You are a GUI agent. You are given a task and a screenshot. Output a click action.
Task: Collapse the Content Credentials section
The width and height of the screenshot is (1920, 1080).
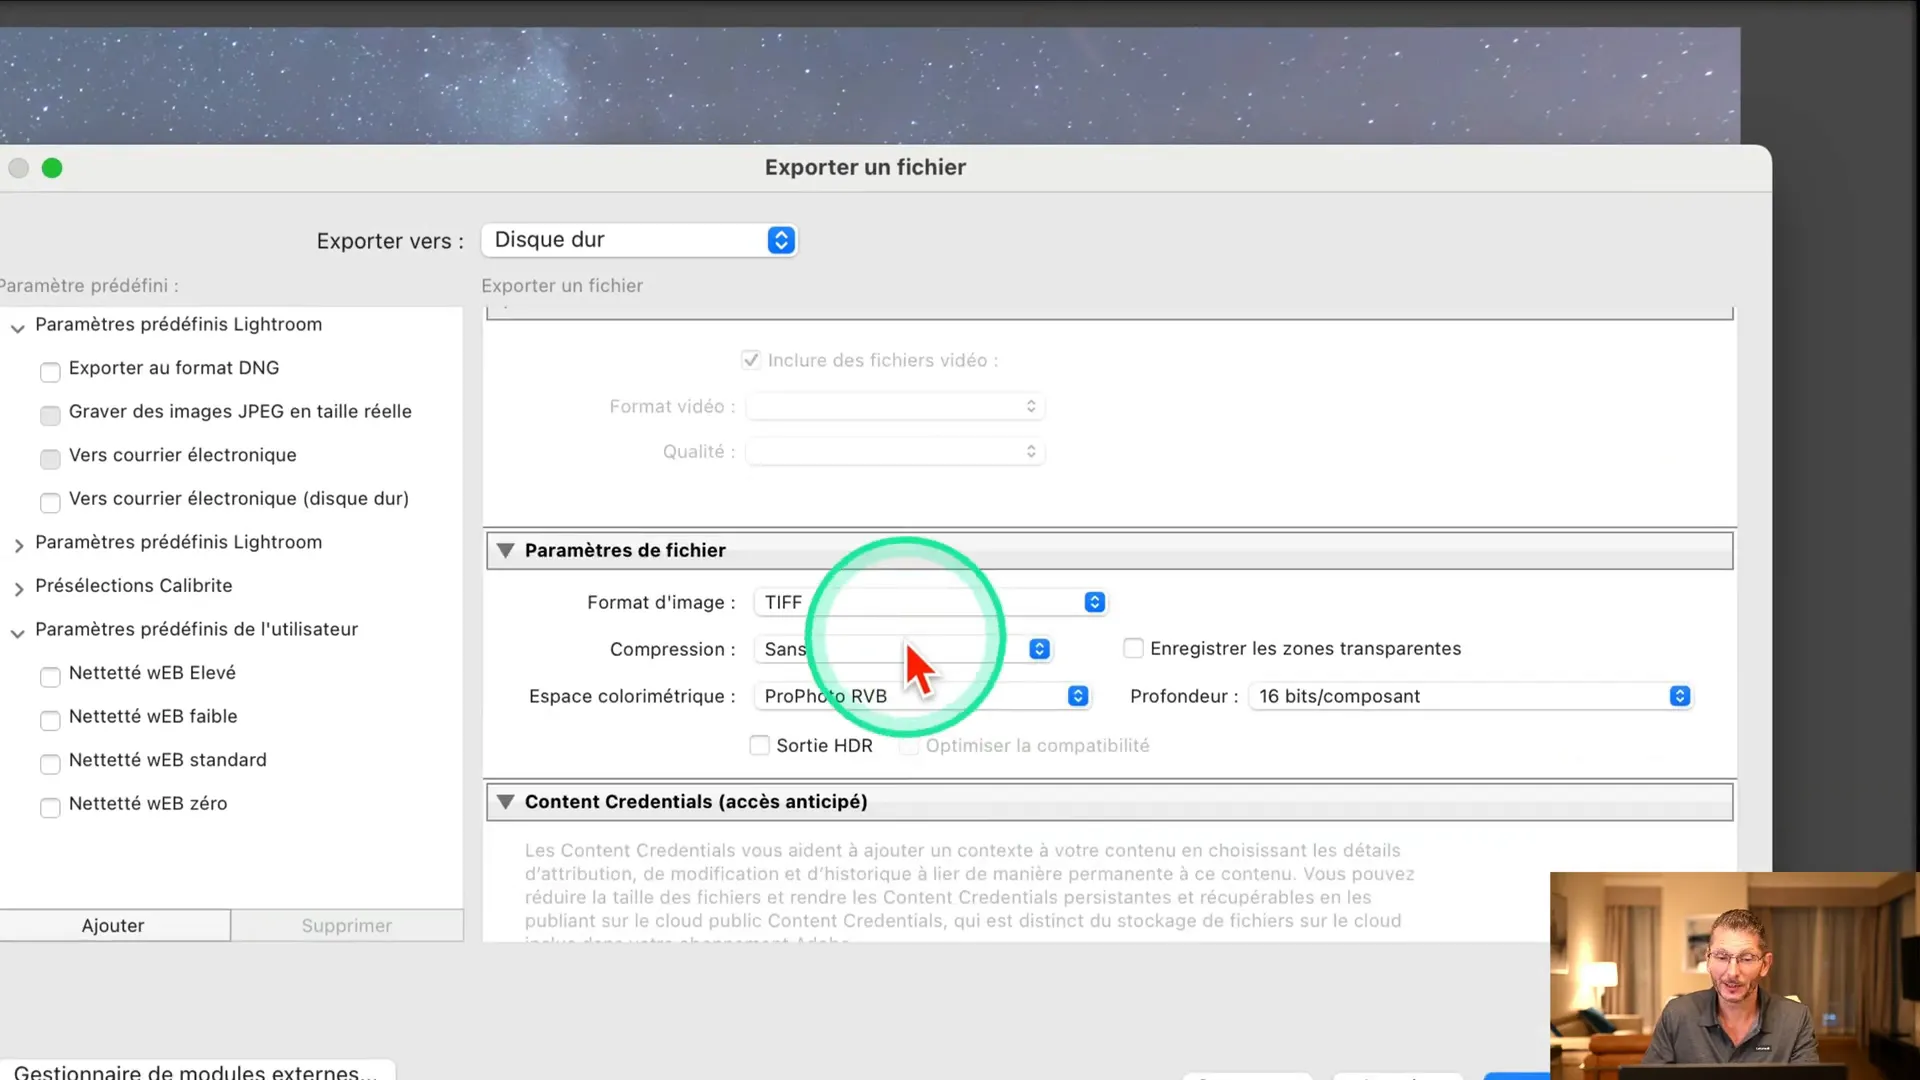coord(506,802)
